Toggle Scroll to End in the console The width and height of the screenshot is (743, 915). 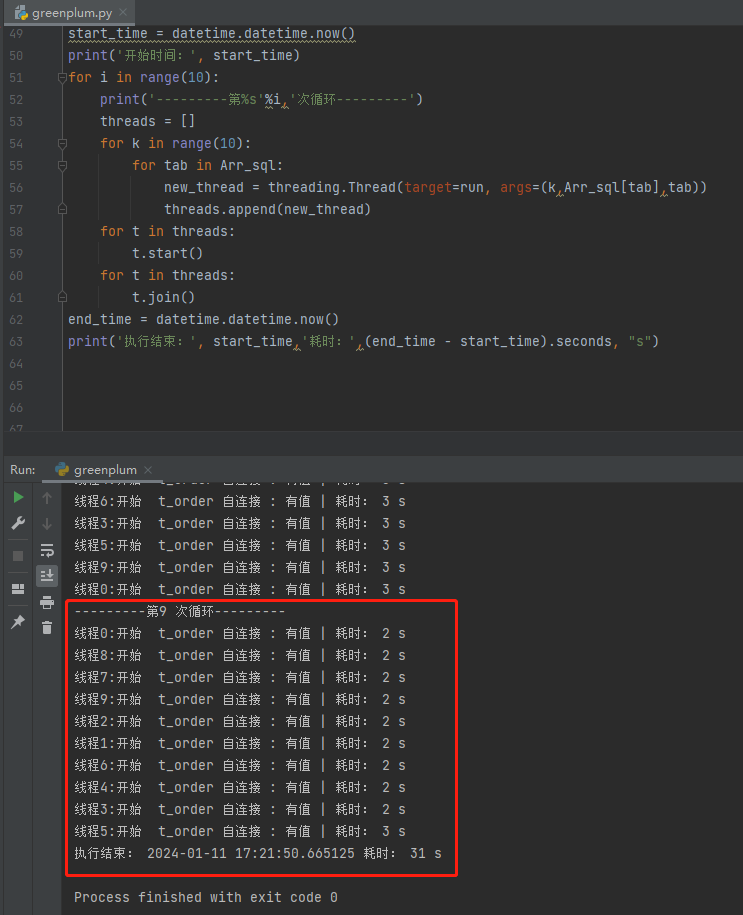point(47,576)
